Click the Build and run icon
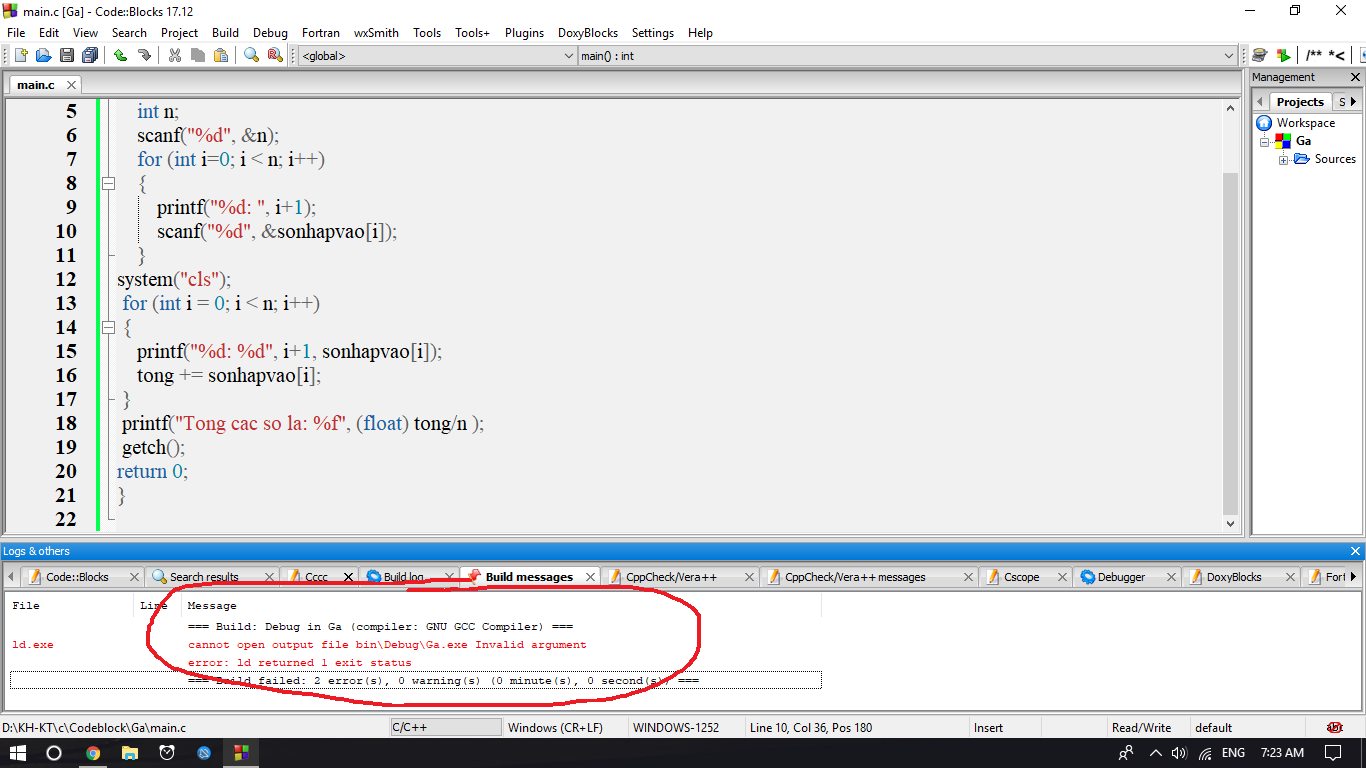 1283,56
